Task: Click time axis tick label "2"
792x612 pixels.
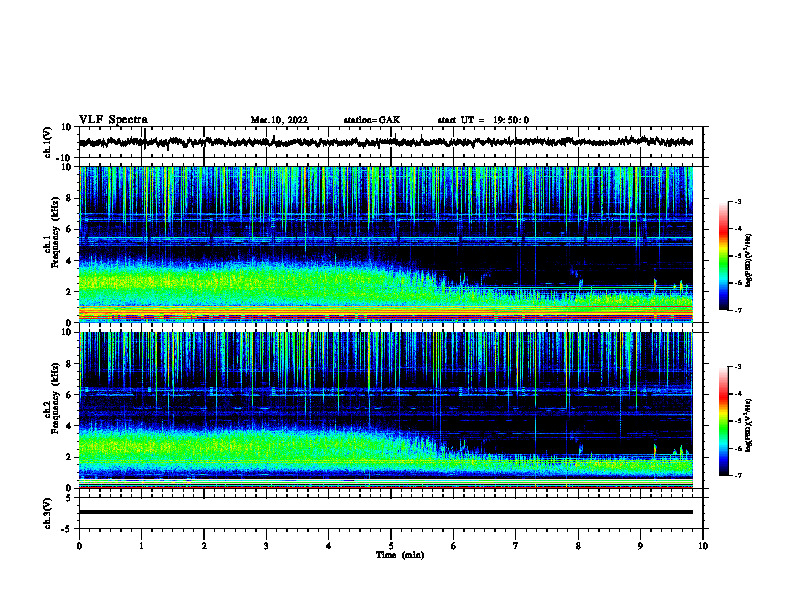Action: point(204,546)
